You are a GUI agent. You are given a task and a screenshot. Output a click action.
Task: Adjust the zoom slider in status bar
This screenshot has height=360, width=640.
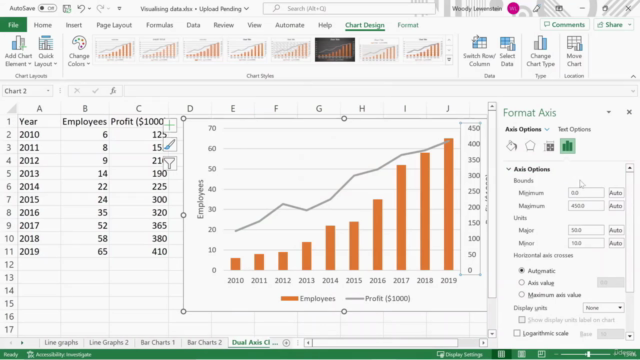tap(588, 354)
